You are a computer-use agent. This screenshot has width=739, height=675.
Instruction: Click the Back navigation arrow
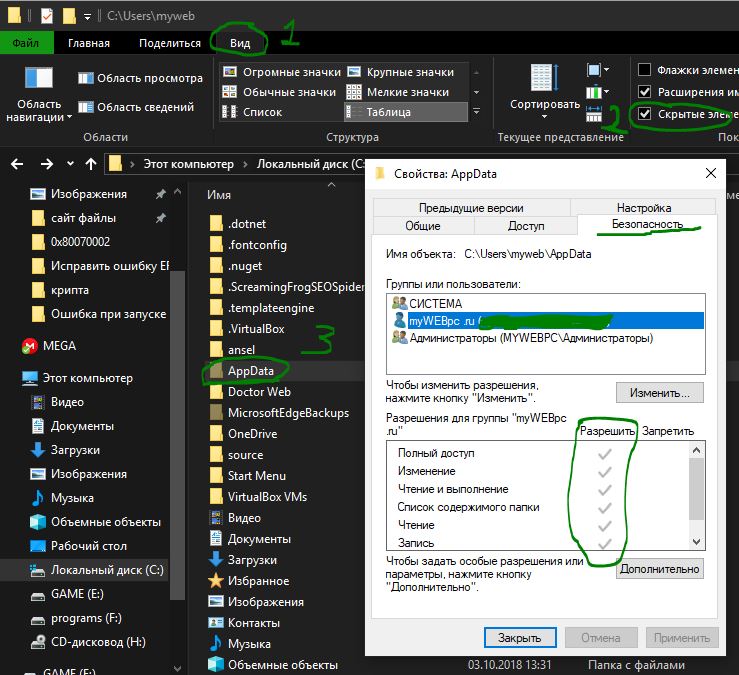coord(17,164)
